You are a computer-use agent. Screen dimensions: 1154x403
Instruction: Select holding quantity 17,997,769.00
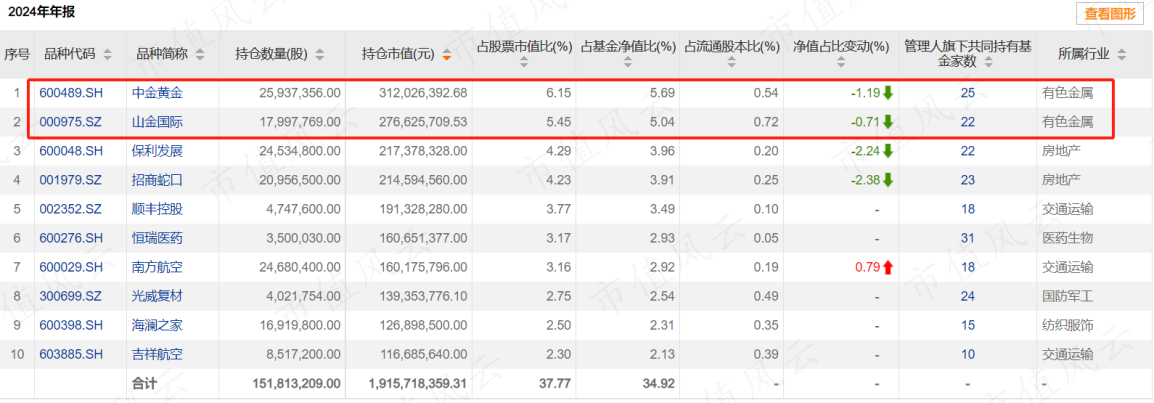click(300, 122)
